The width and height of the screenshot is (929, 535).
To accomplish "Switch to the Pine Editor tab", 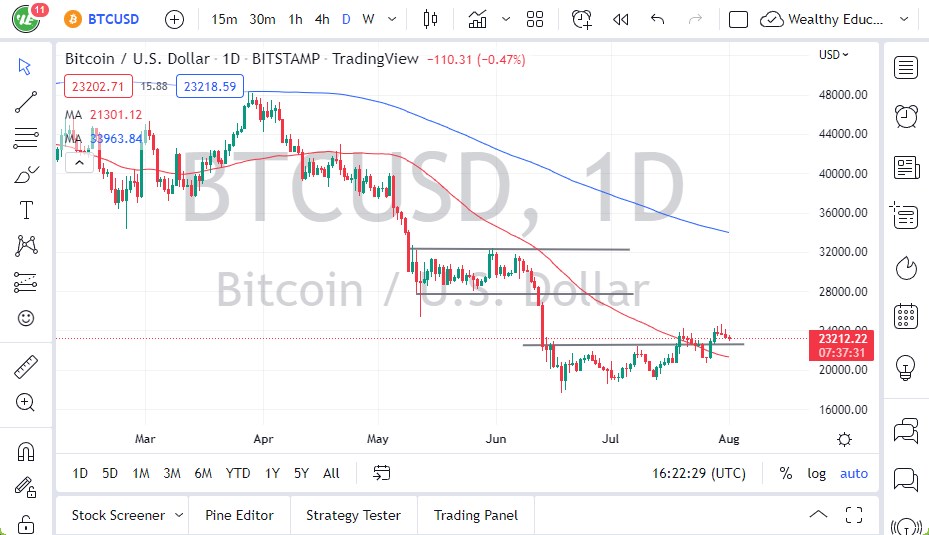I will pos(240,515).
